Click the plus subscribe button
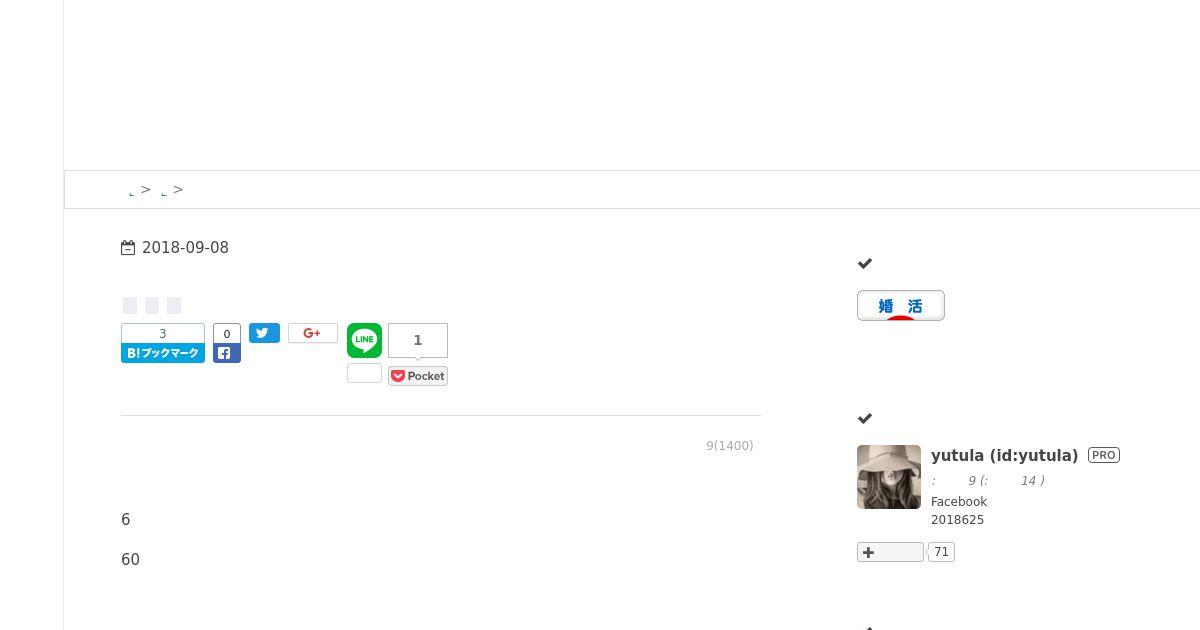This screenshot has height=630, width=1200. click(x=890, y=552)
